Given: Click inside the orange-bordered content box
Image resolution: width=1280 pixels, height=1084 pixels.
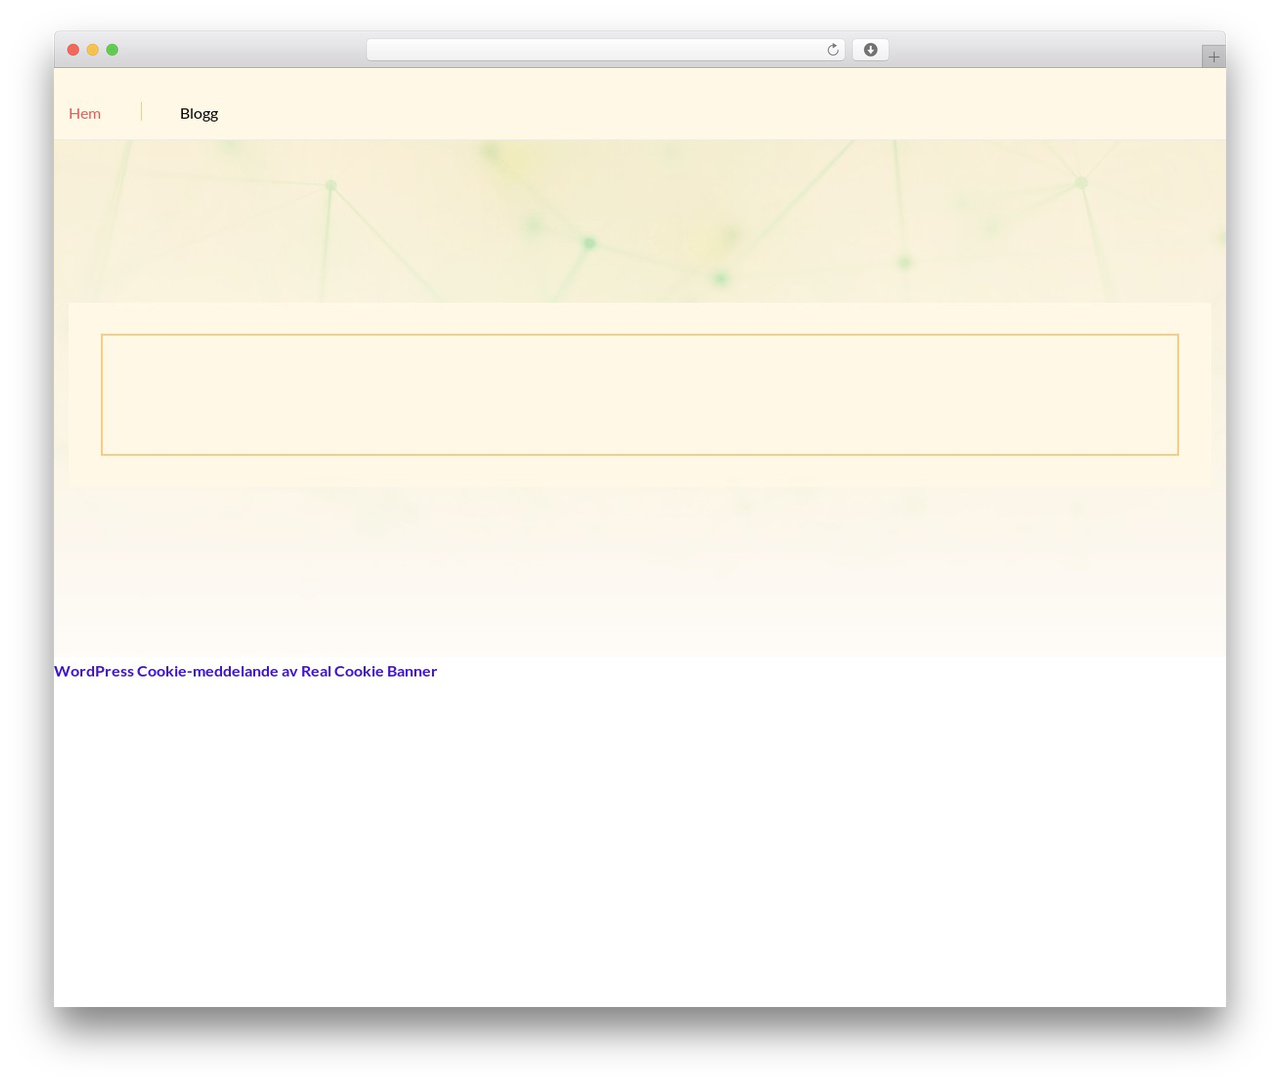Looking at the screenshot, I should 640,395.
